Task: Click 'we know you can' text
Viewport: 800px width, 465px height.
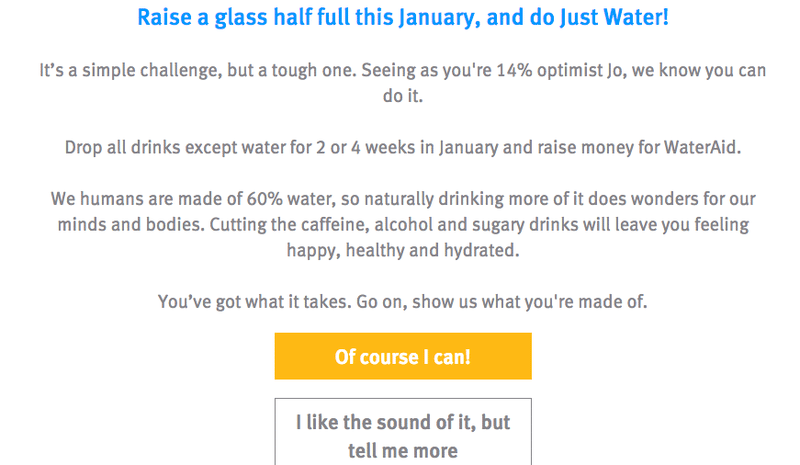Action: [x=695, y=72]
